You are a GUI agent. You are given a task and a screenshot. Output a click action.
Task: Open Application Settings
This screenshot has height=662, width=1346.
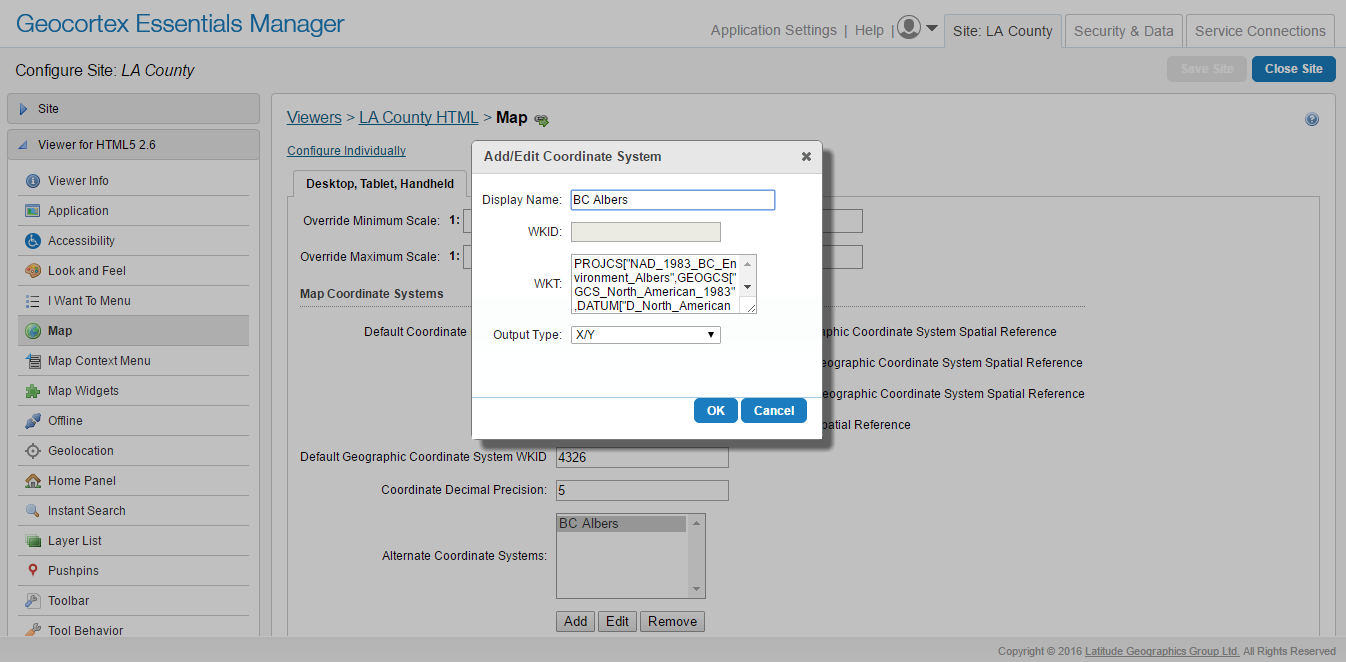[x=774, y=30]
